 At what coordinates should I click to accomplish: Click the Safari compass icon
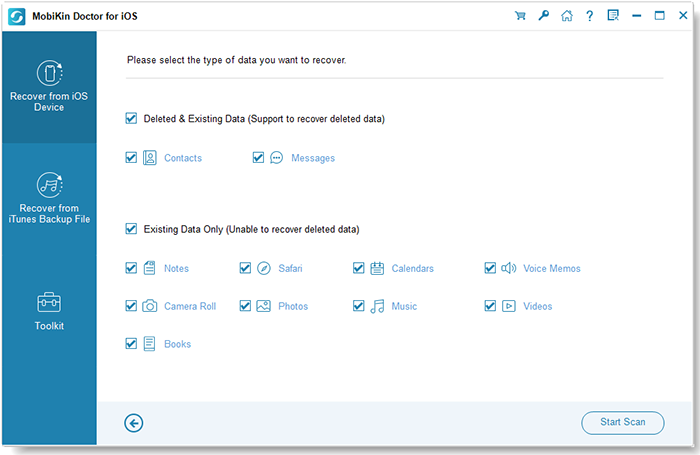point(264,268)
